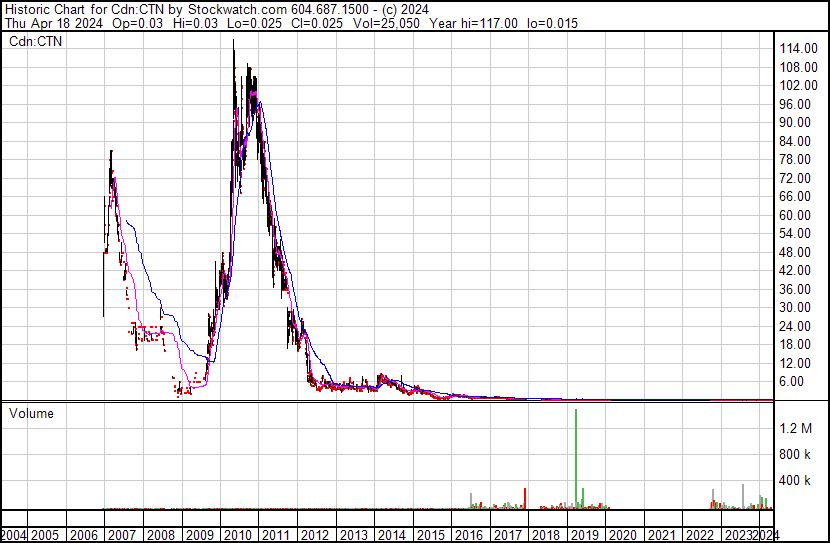Viewport: 830px width, 543px height.
Task: Click the 2004 year label on the time axis
Action: (15, 533)
